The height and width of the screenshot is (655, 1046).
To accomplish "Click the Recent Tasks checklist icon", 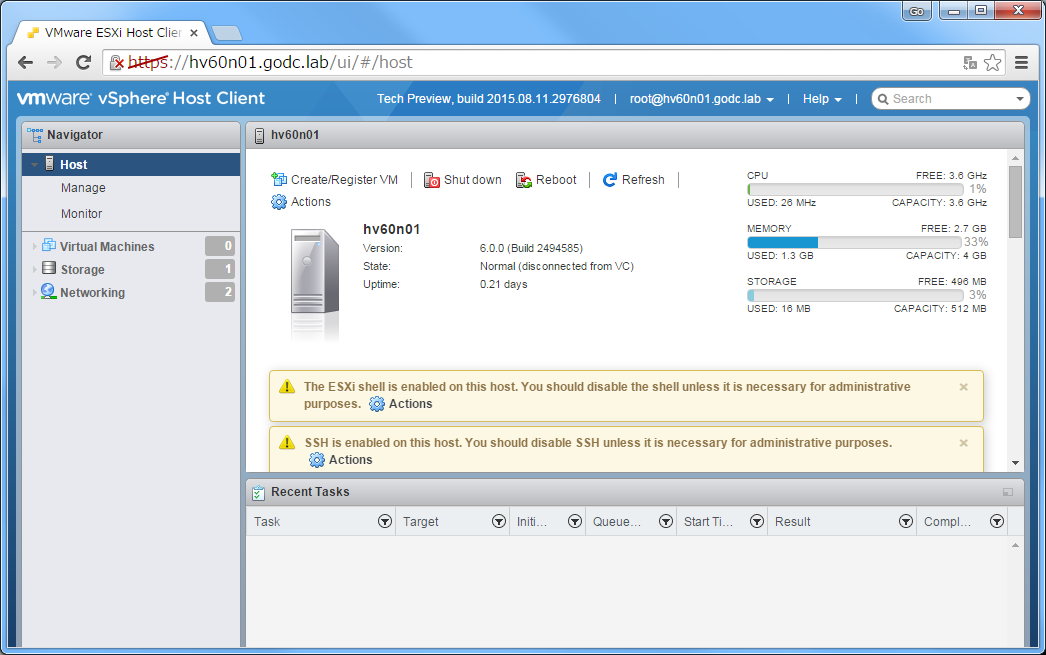I will click(258, 493).
